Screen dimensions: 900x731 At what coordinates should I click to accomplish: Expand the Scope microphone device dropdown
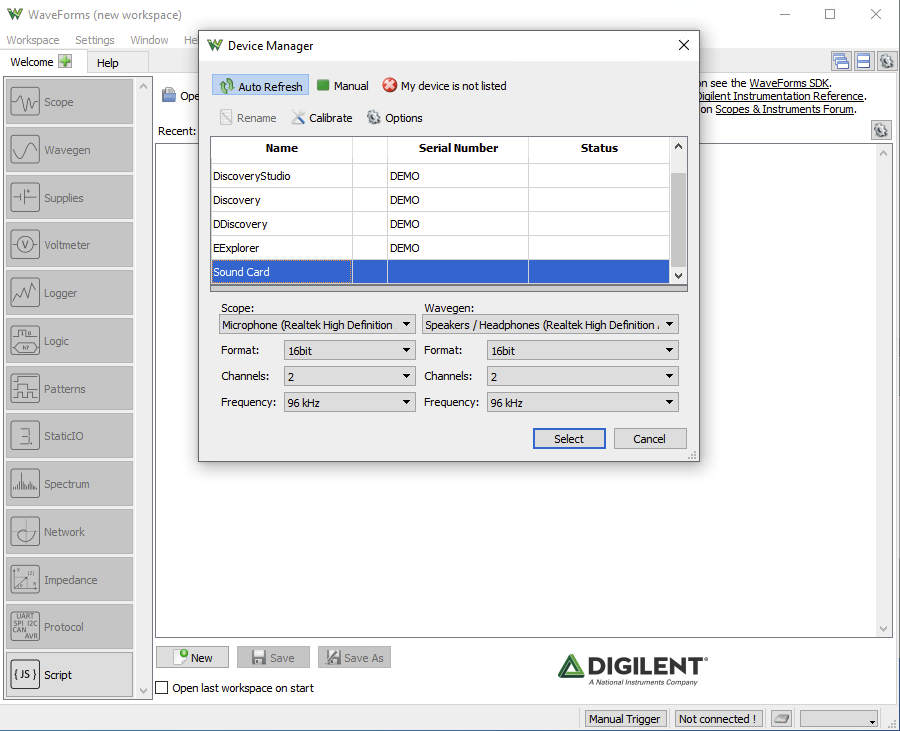[x=317, y=325]
